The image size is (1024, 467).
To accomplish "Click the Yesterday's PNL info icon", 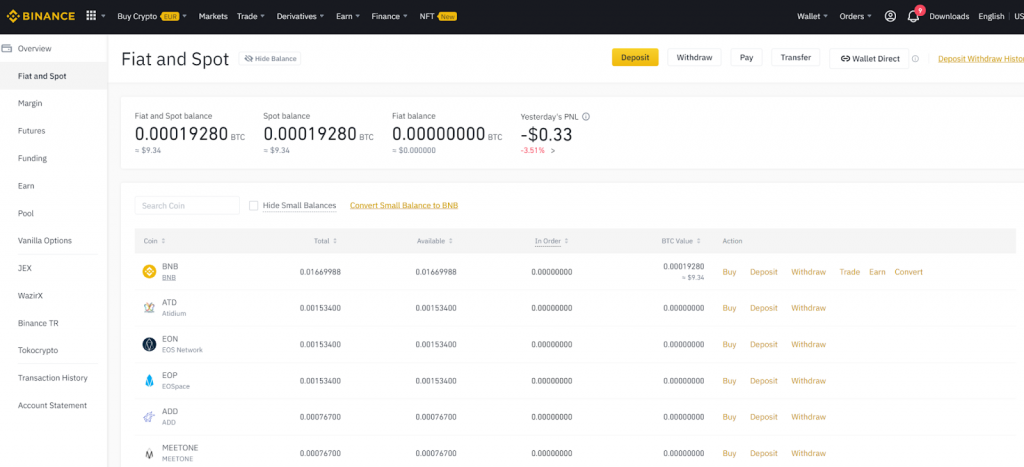I will click(x=586, y=117).
